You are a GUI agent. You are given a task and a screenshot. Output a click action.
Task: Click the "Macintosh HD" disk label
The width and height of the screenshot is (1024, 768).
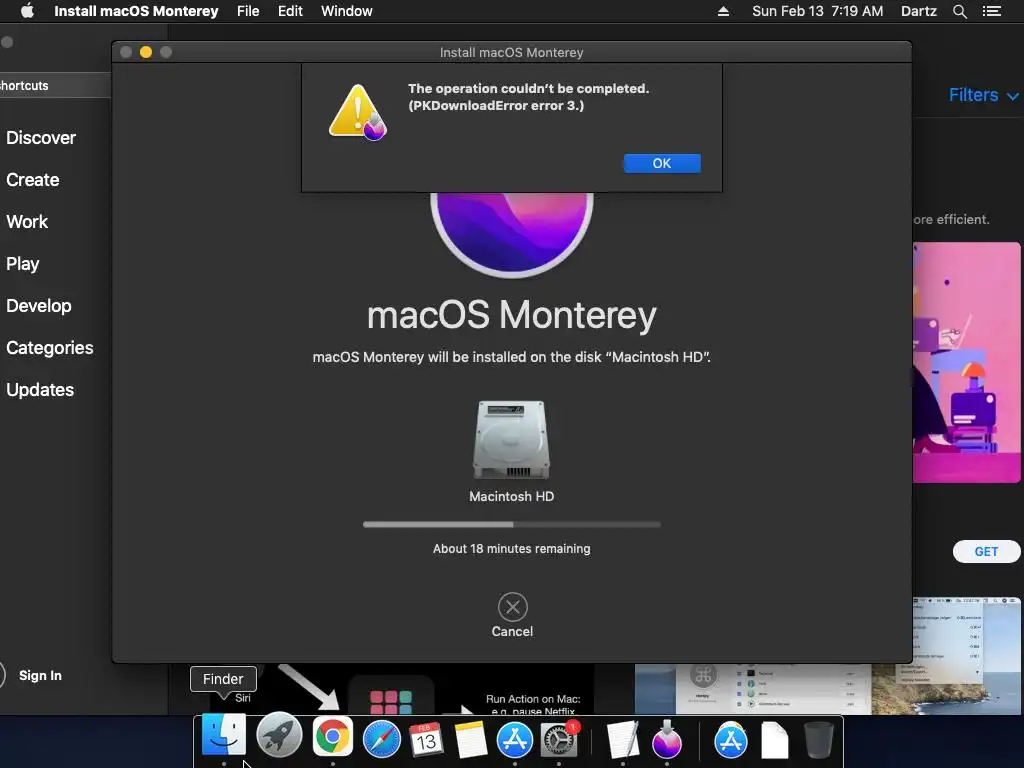pos(511,496)
